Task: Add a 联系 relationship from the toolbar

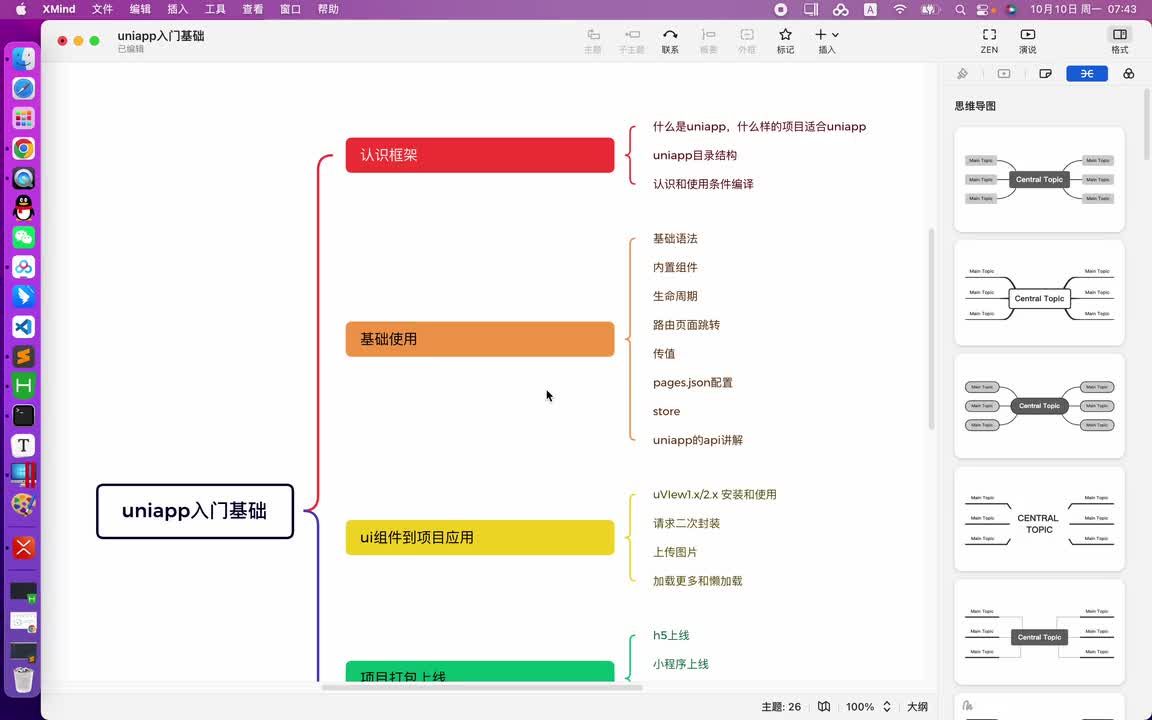Action: pos(670,40)
